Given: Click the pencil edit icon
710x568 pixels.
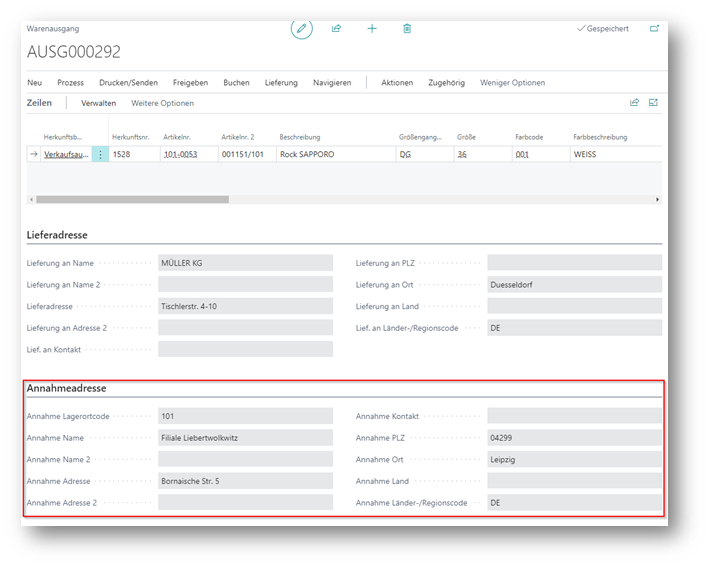Looking at the screenshot, I should [302, 28].
